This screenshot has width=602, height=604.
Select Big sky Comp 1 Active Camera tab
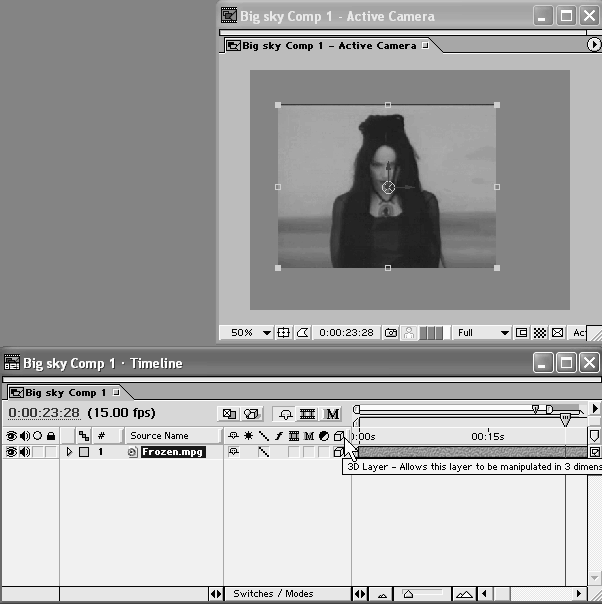(x=327, y=45)
